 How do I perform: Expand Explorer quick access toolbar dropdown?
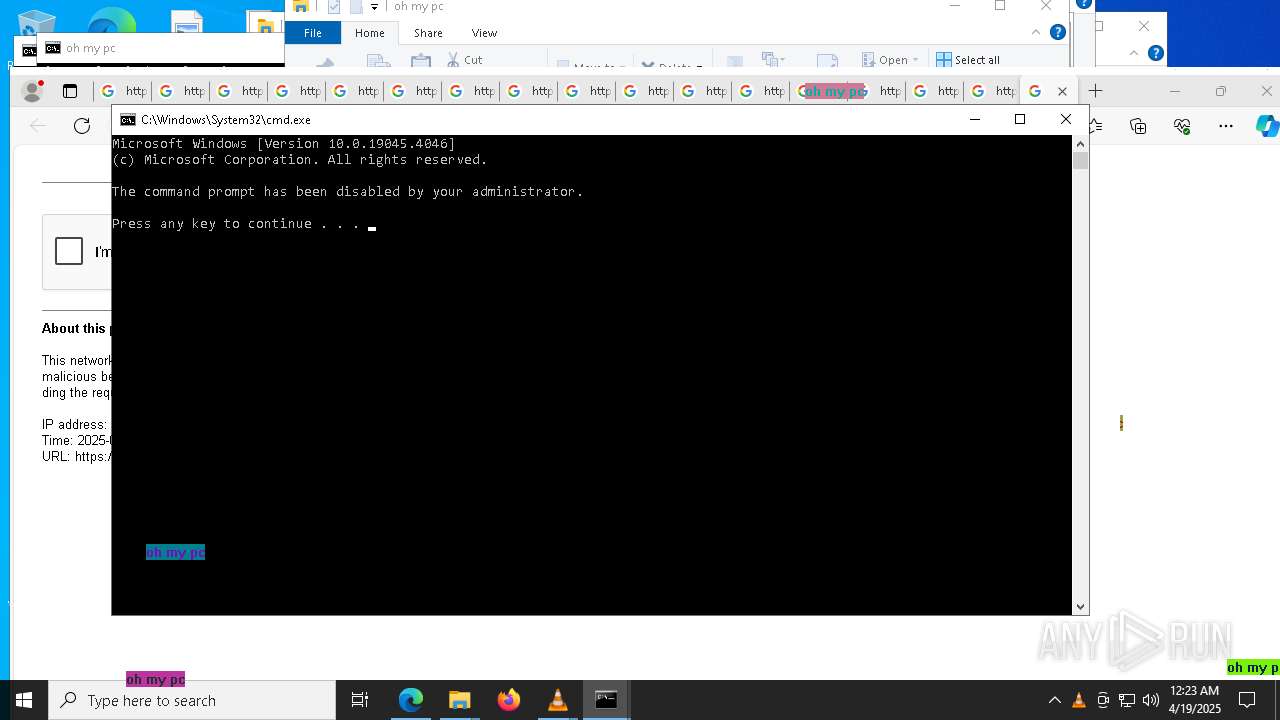point(374,7)
